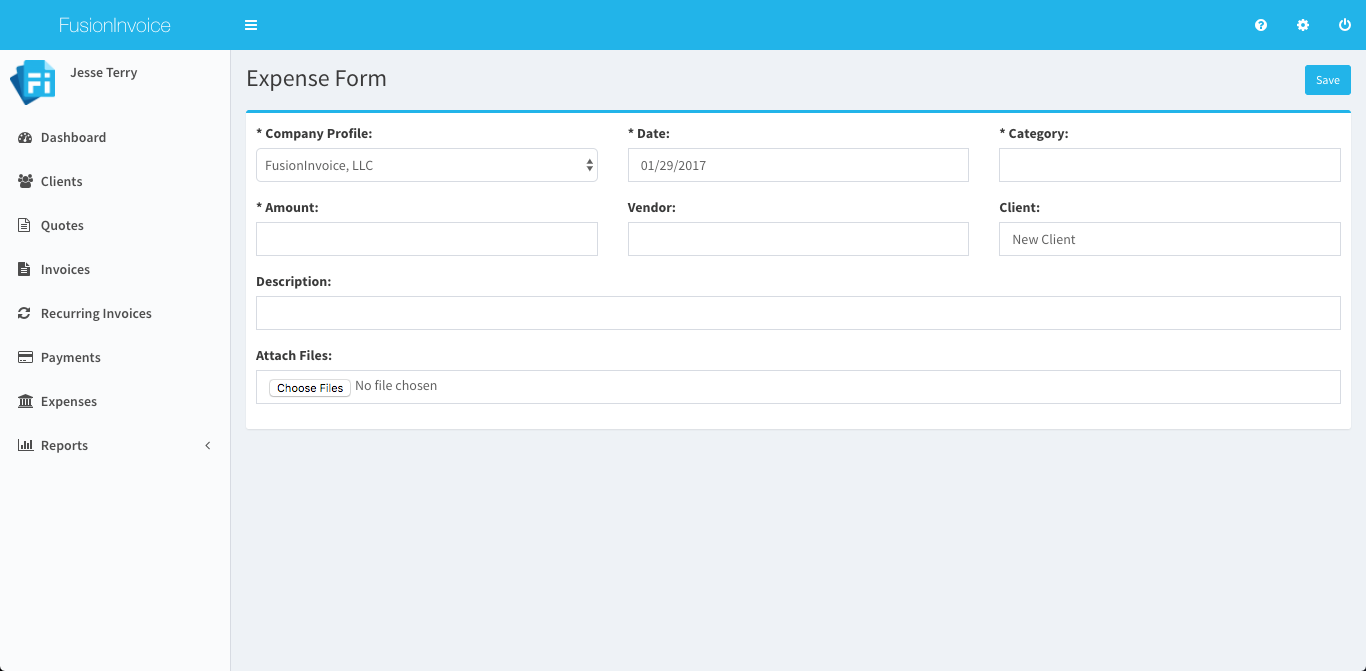The image size is (1366, 671).
Task: Click into the Amount field
Action: 426,240
